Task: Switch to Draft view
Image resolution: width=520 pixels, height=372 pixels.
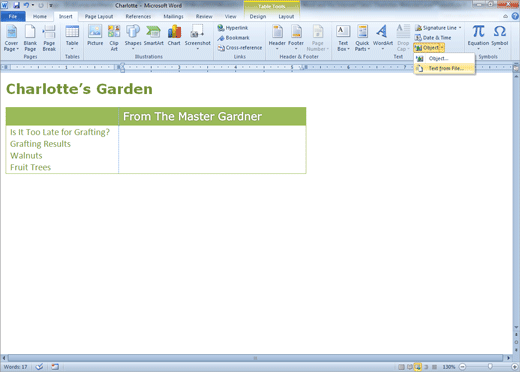Action: [434, 367]
